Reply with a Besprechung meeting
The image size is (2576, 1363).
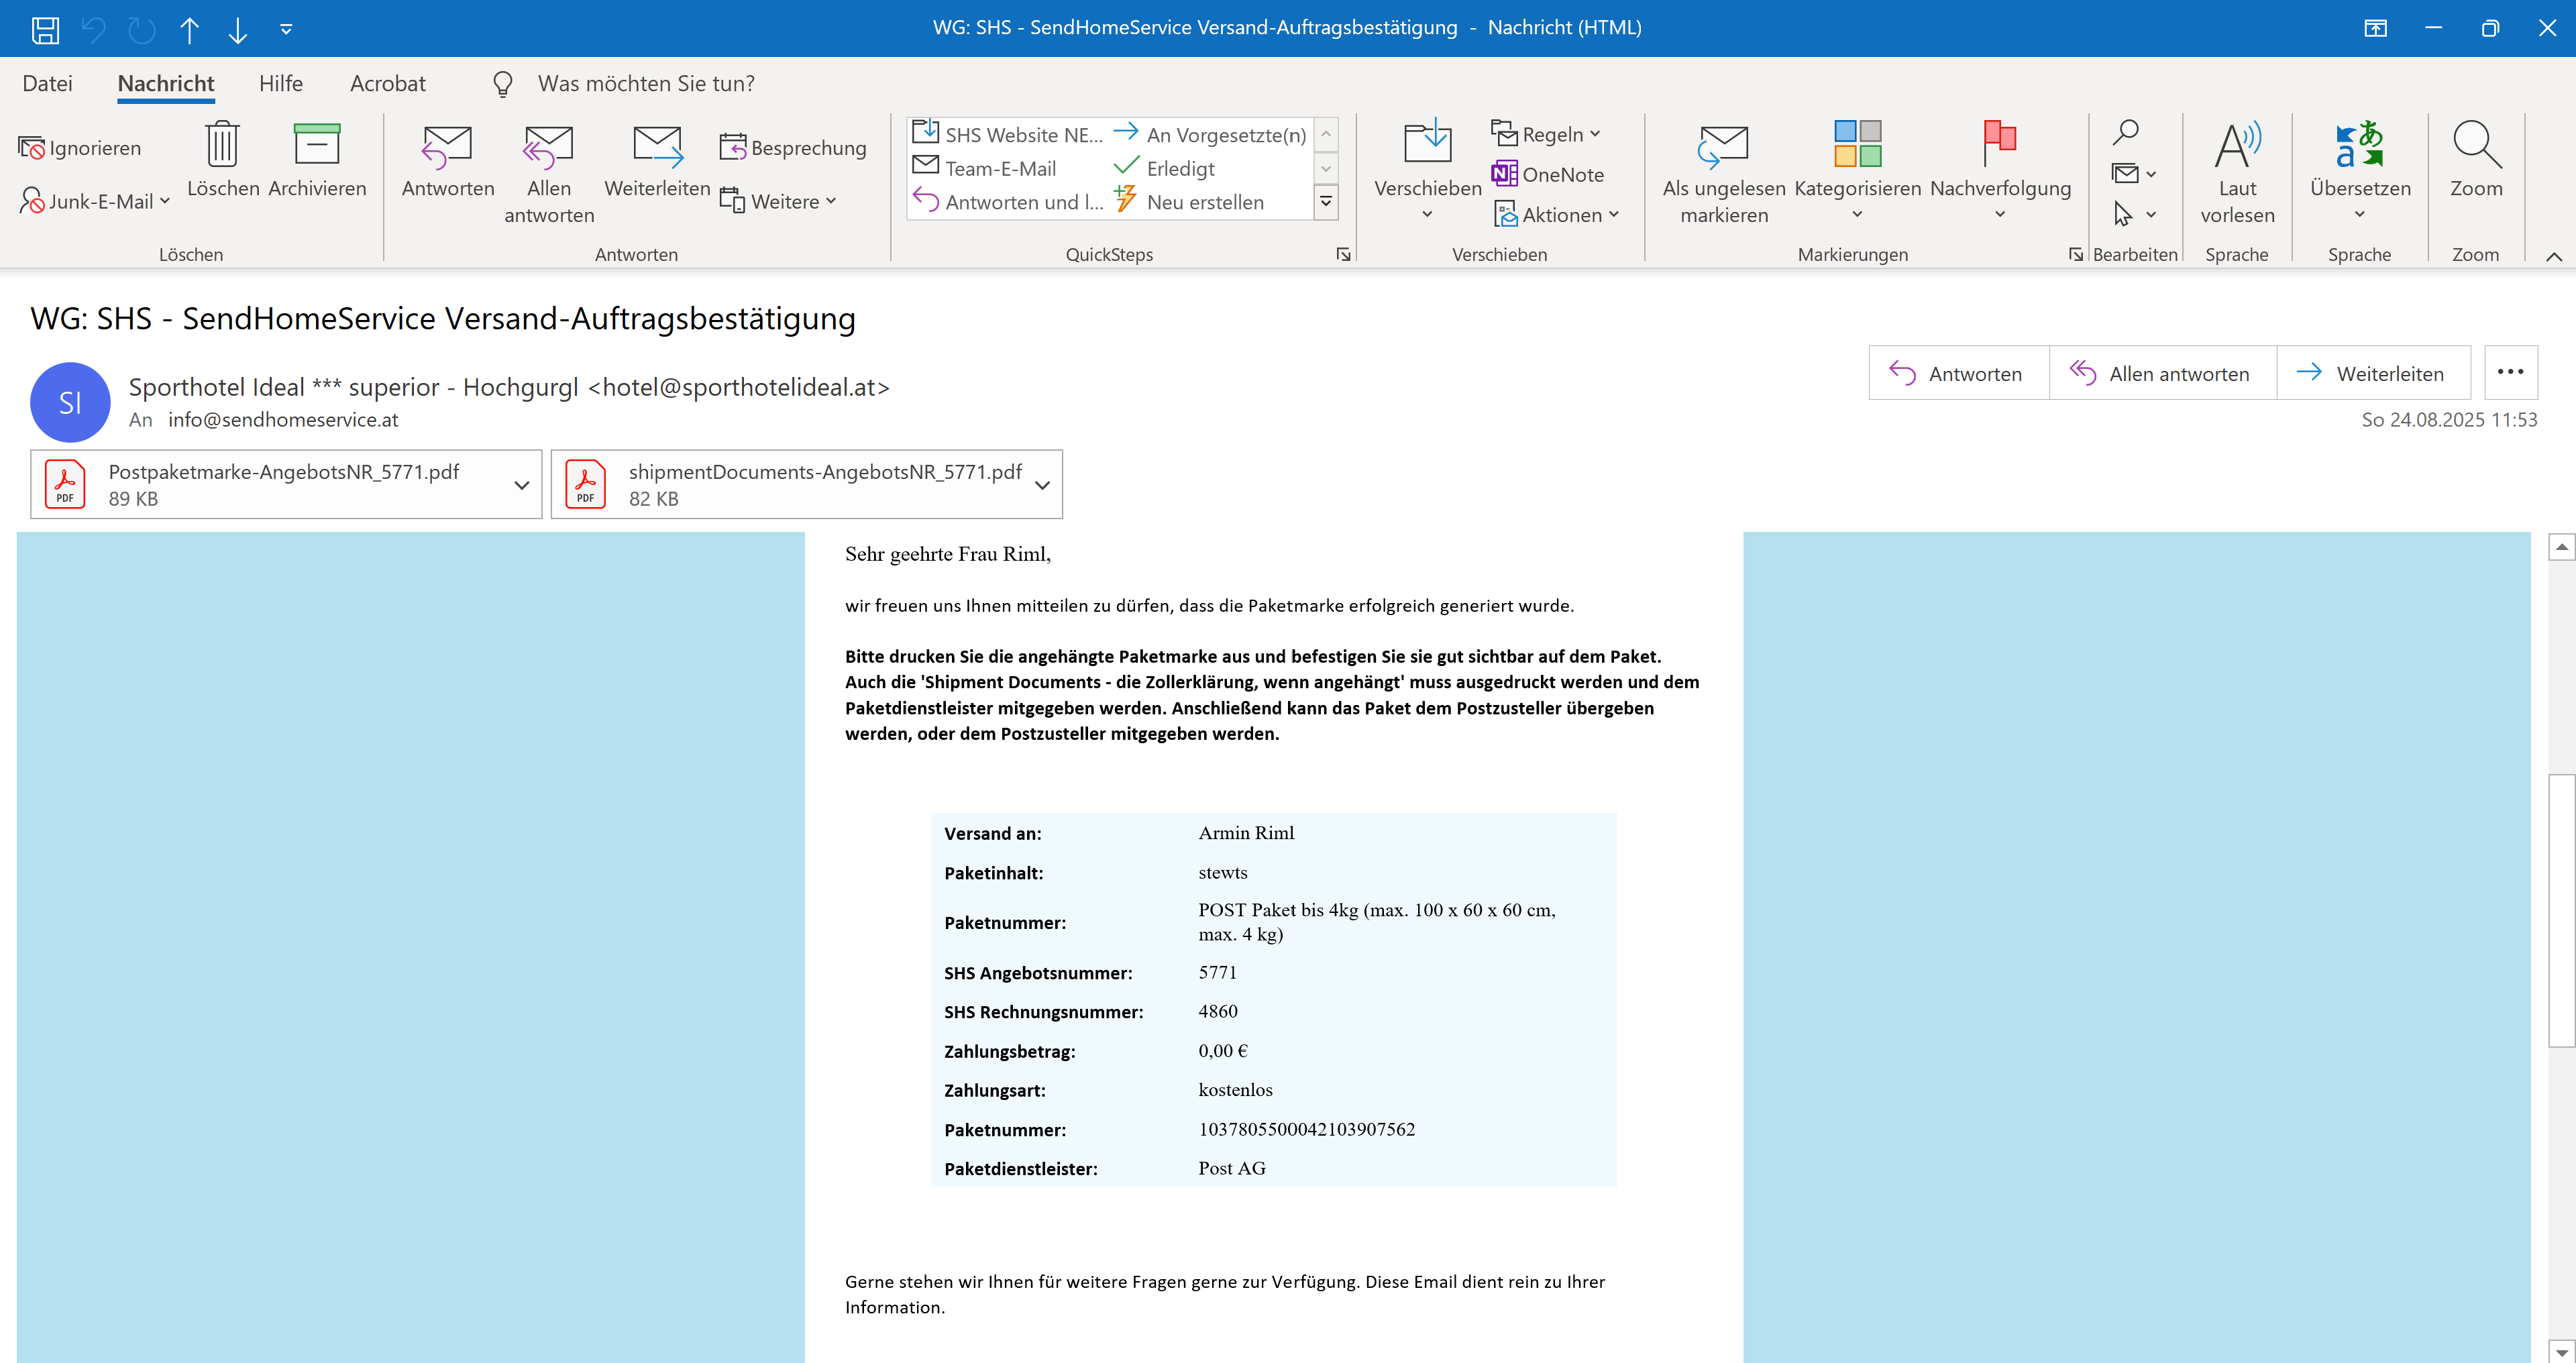click(793, 148)
